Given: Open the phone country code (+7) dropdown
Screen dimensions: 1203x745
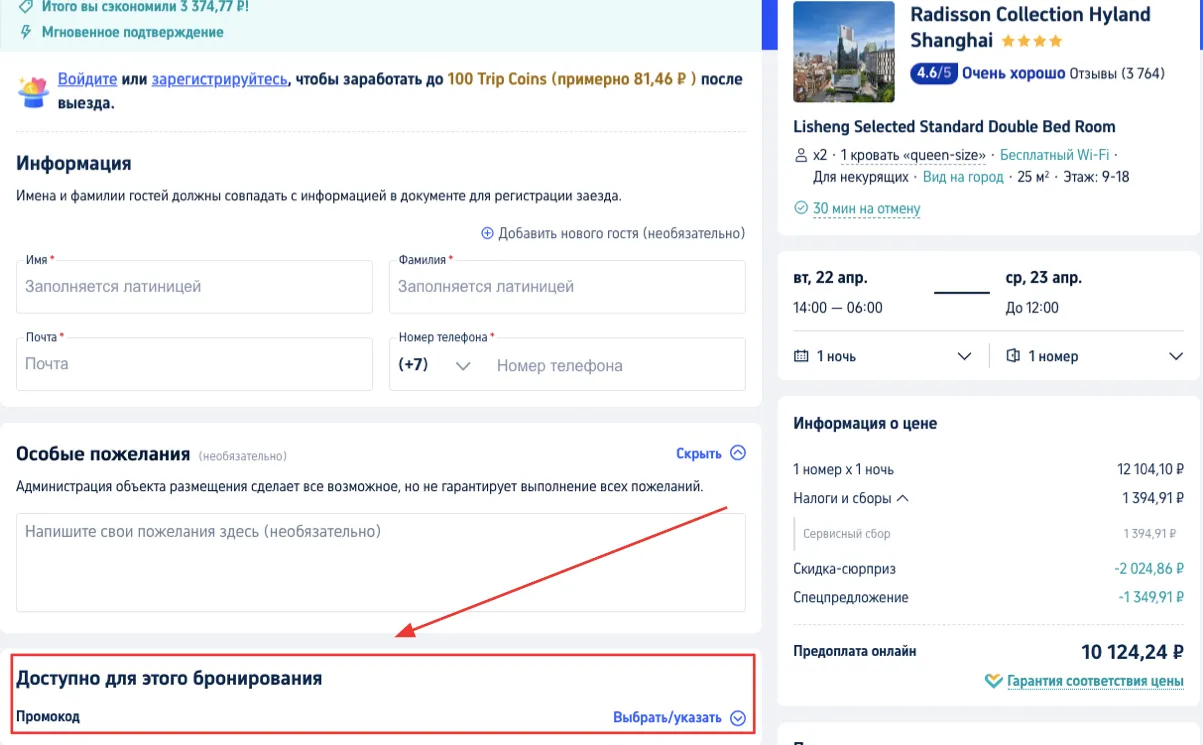Looking at the screenshot, I should [434, 365].
